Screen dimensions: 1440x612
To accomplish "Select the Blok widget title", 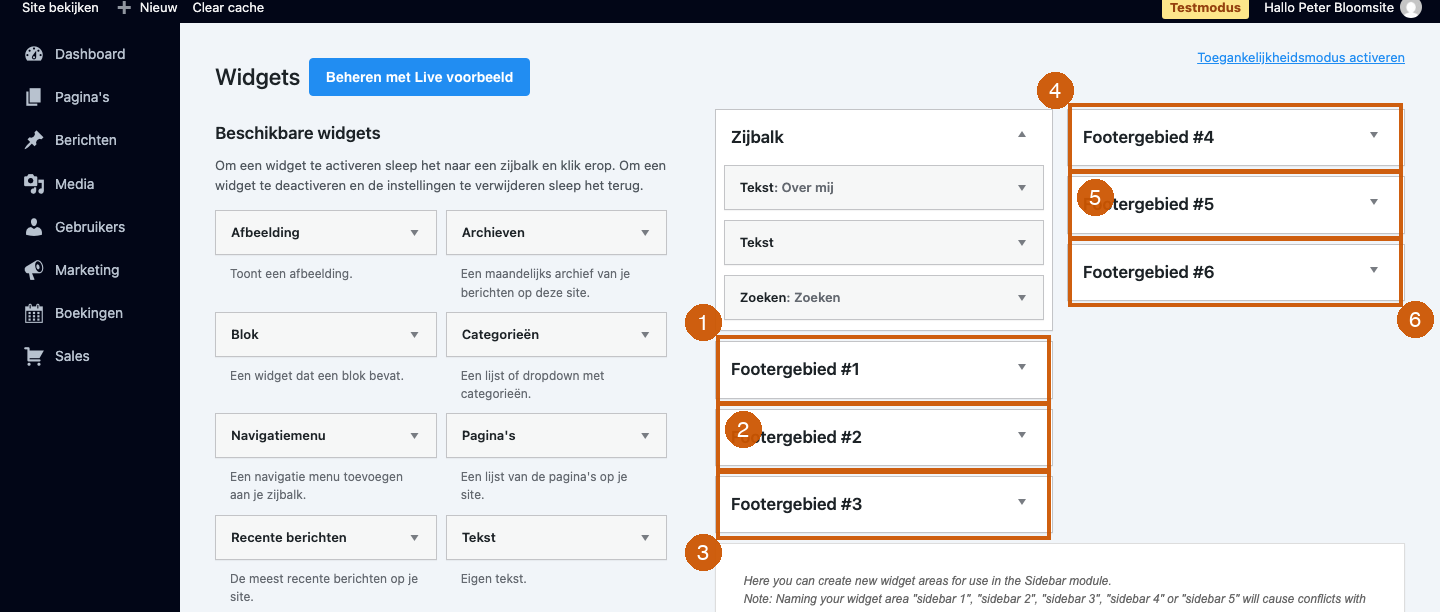I will 245,334.
